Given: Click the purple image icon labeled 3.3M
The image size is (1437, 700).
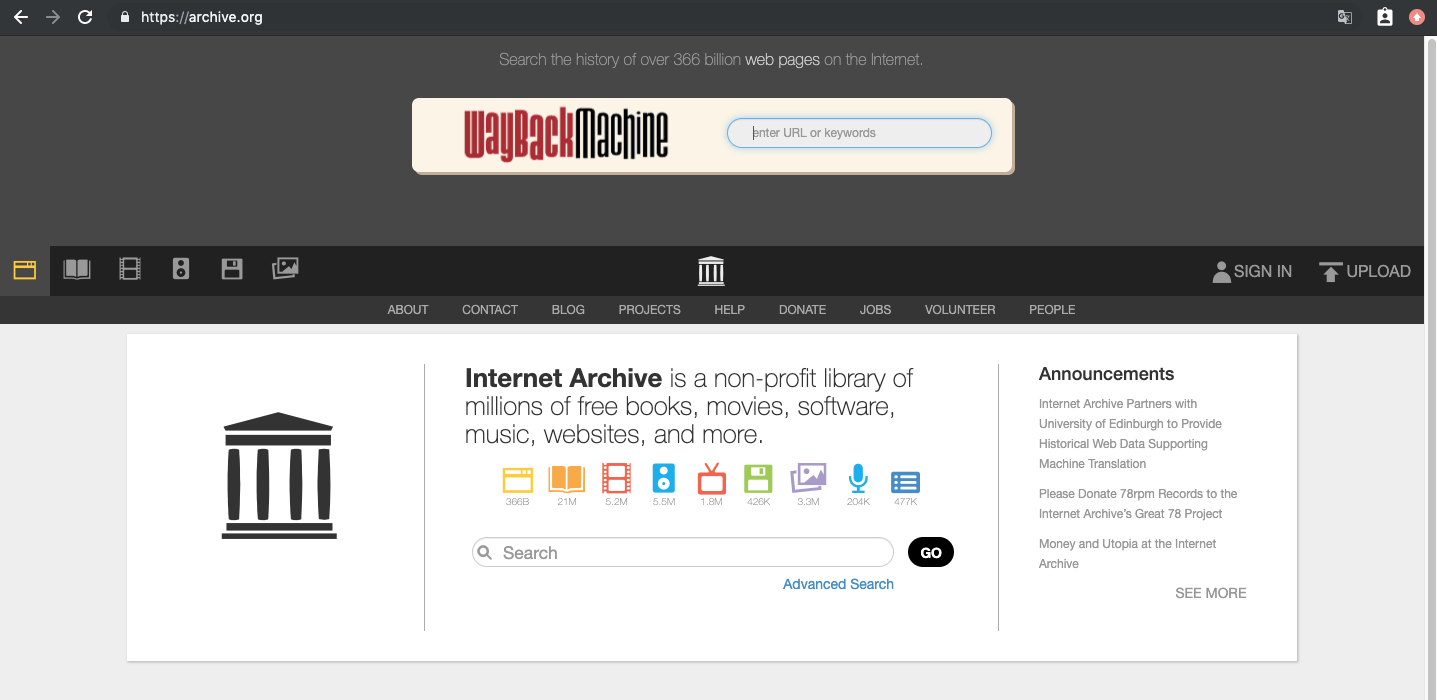Looking at the screenshot, I should (x=808, y=478).
